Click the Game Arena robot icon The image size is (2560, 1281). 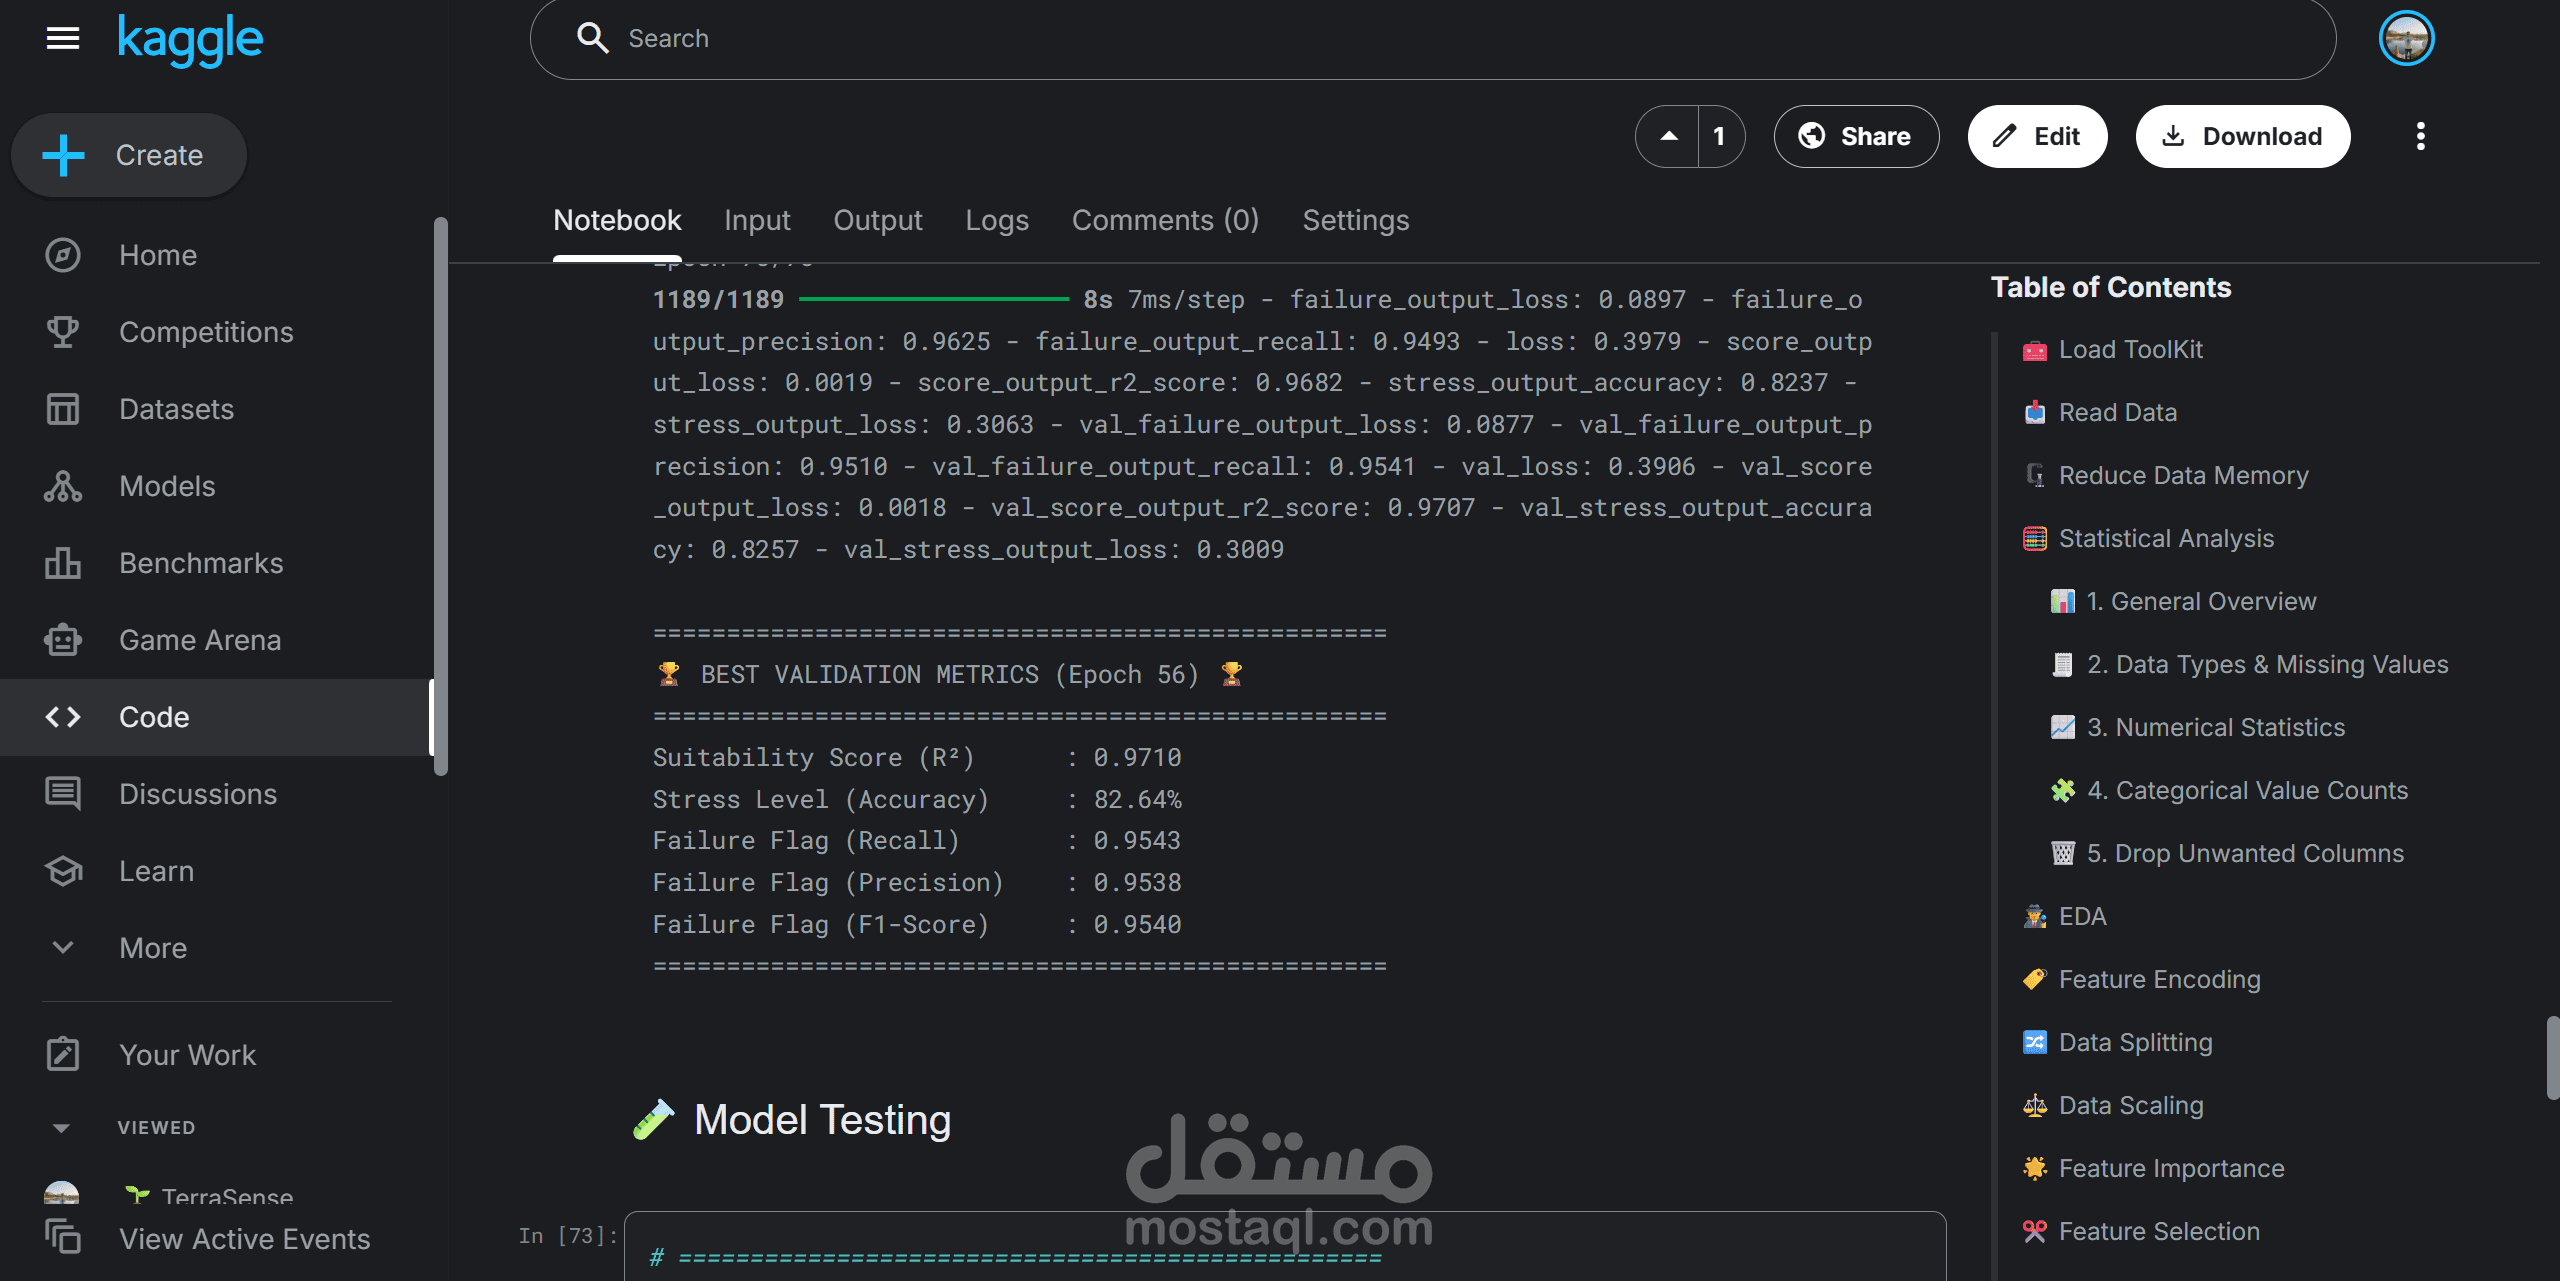pyautogui.click(x=62, y=640)
